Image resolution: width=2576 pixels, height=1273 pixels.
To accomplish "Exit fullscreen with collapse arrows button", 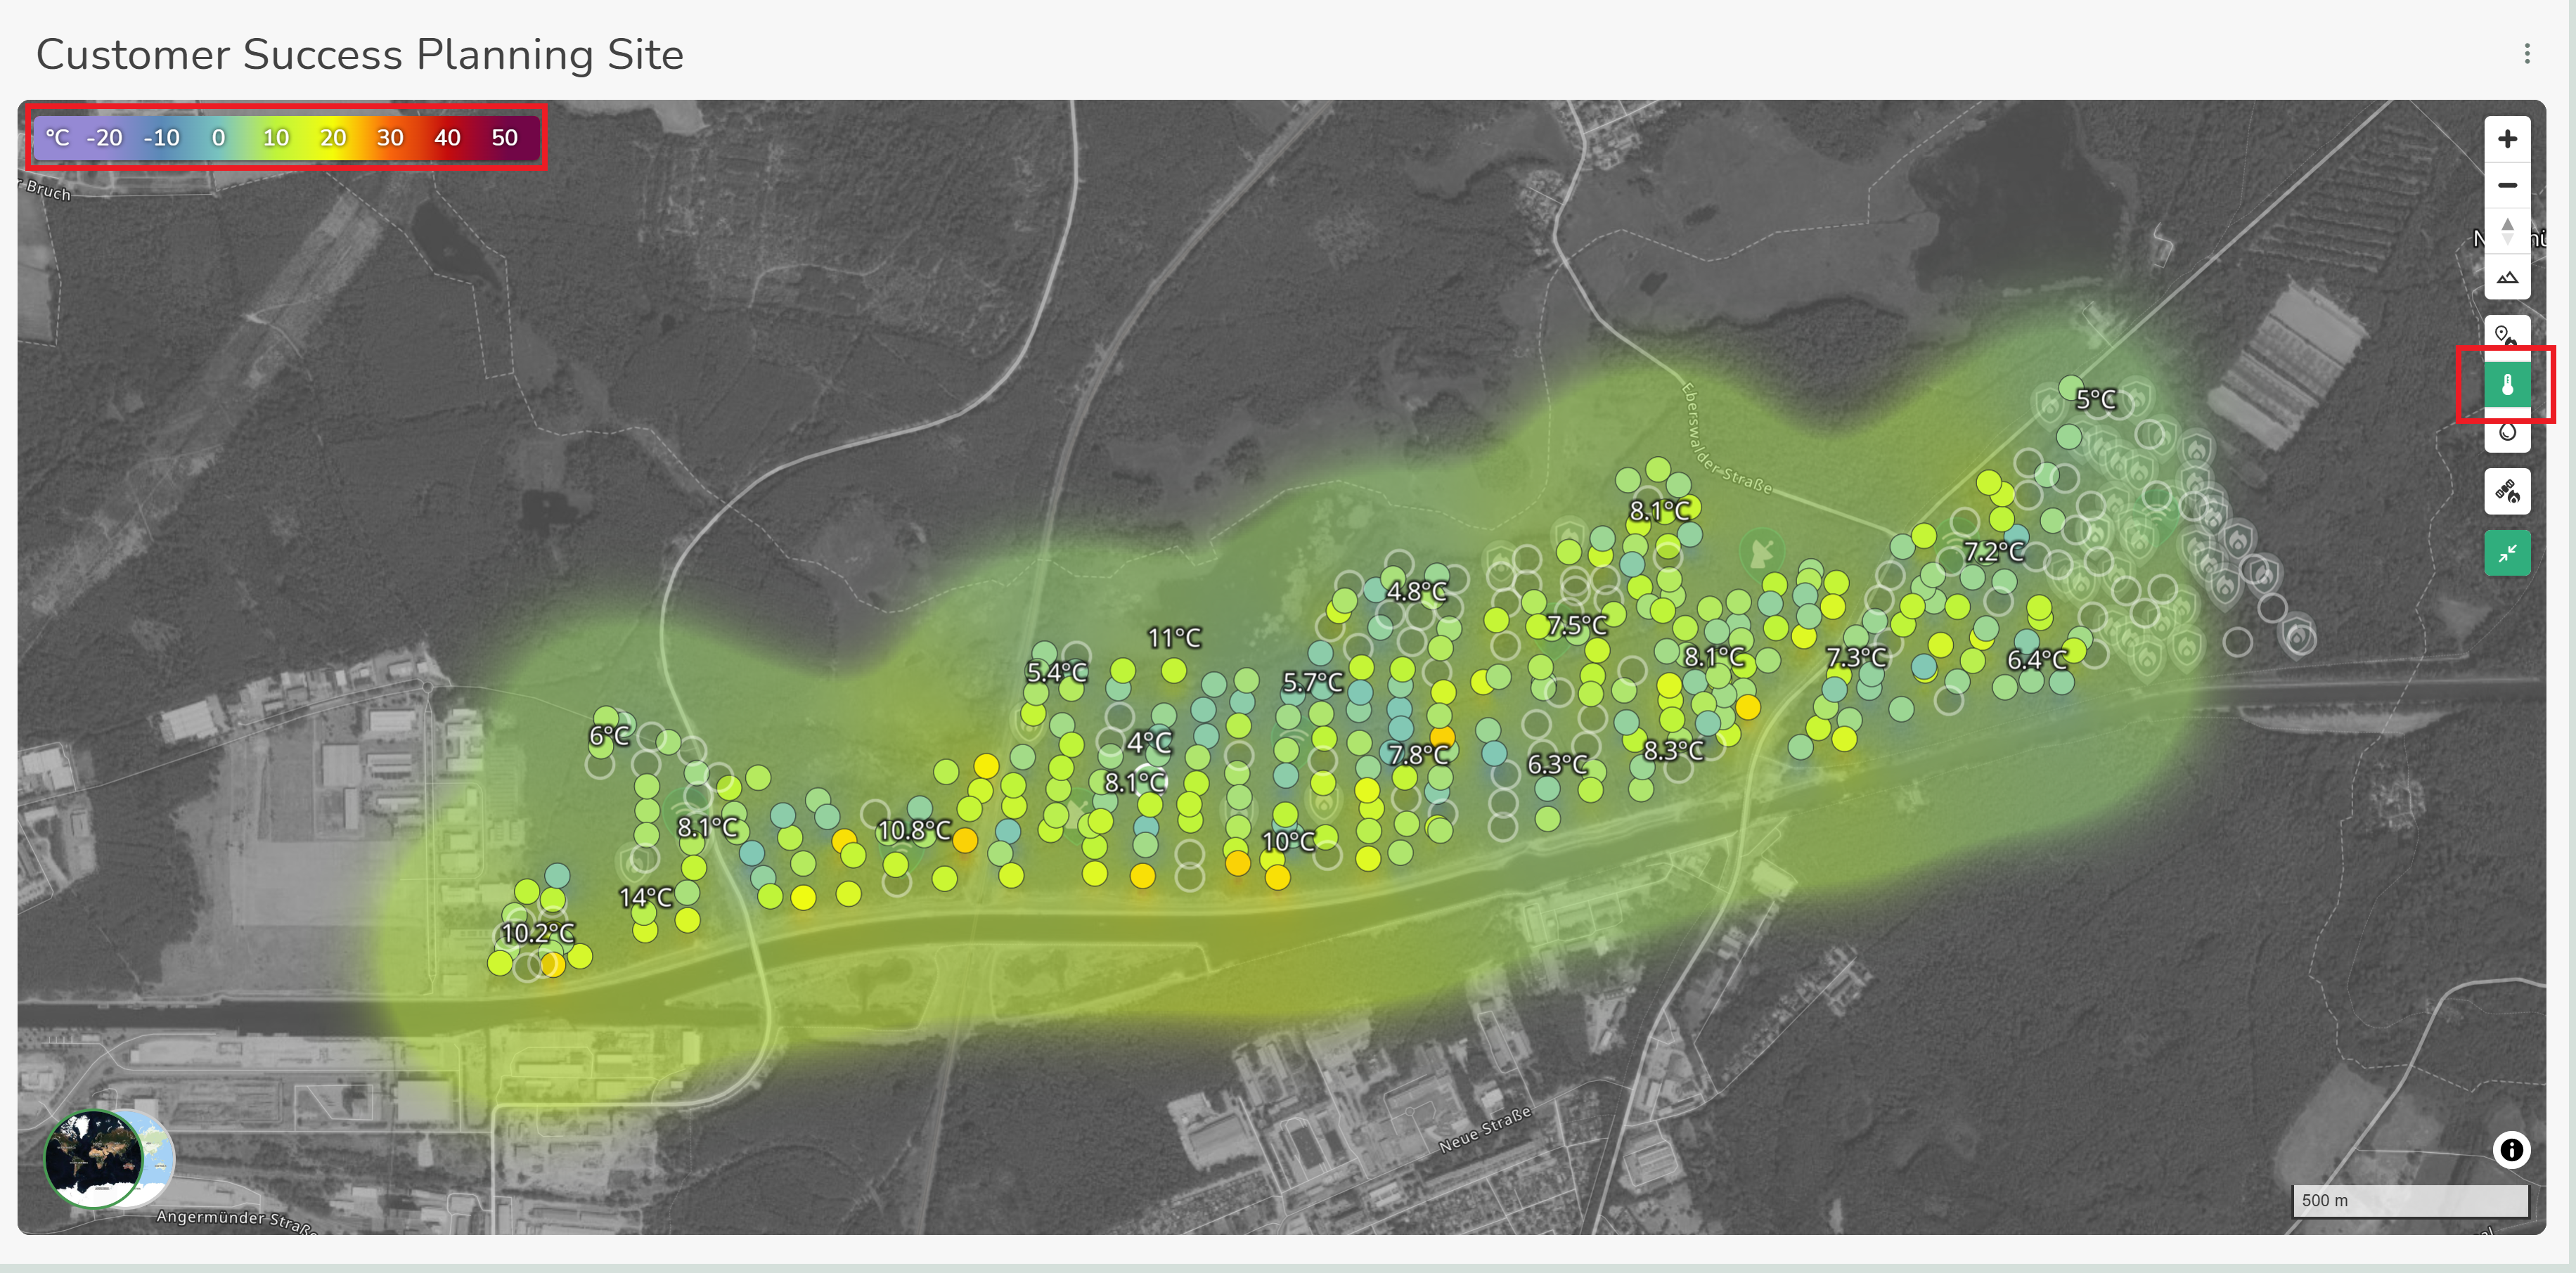I will click(2506, 553).
